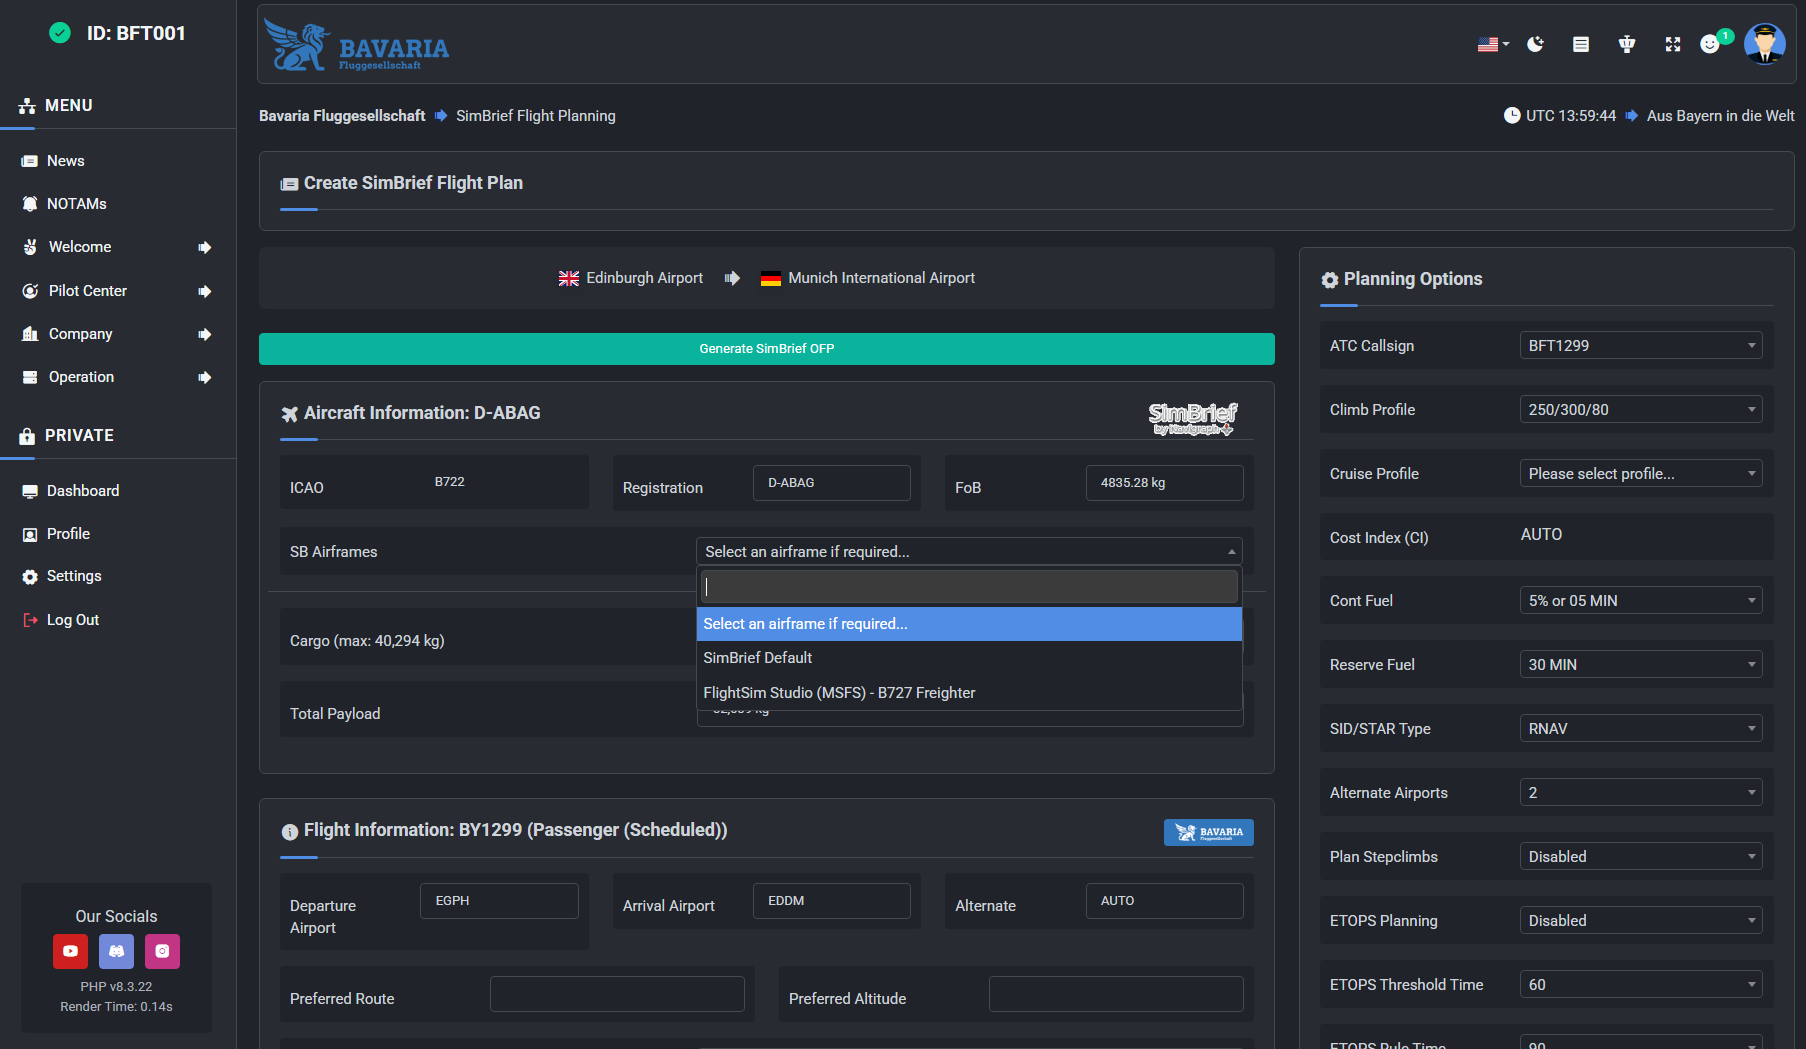Click the Departure Airport EGPH field
The image size is (1806, 1049).
[499, 901]
